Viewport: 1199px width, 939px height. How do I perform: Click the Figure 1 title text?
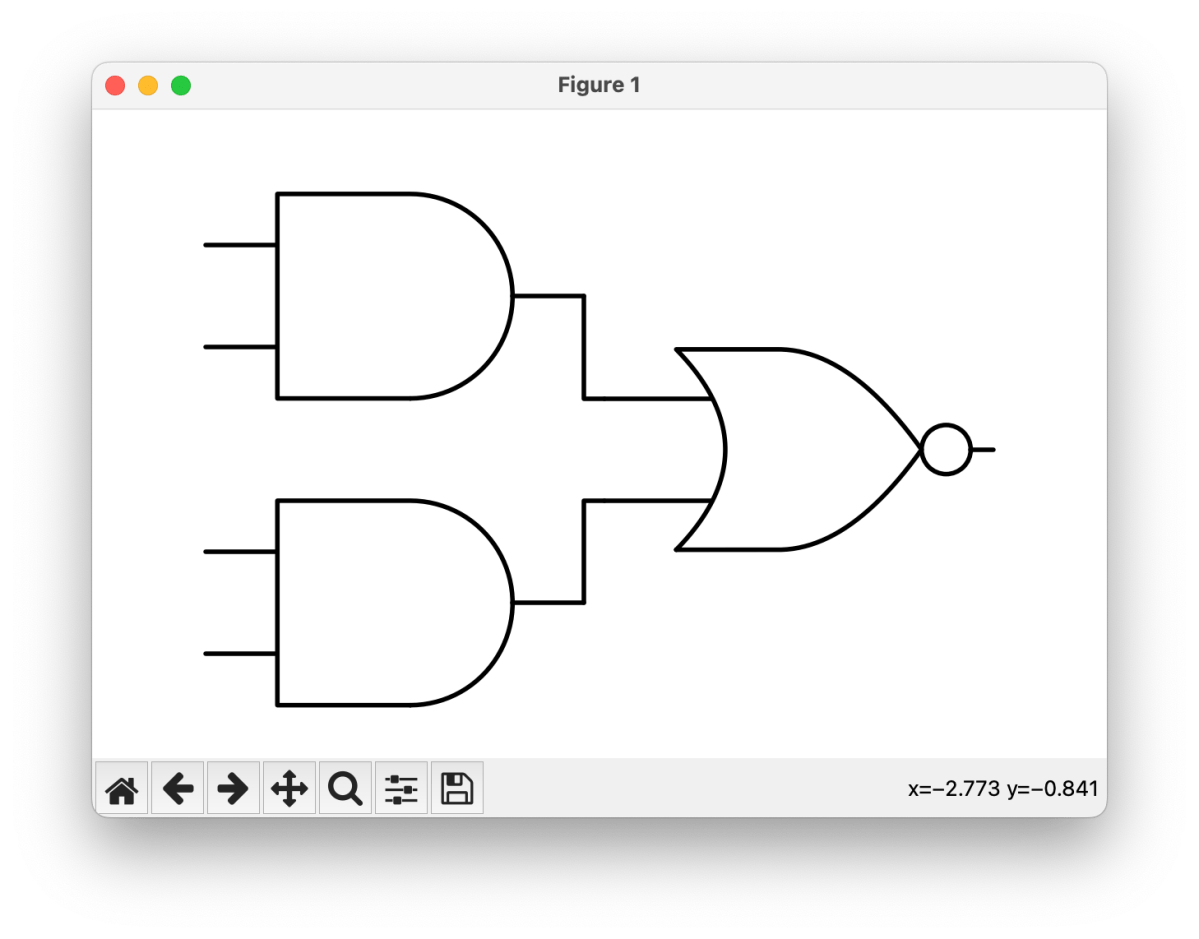(599, 85)
